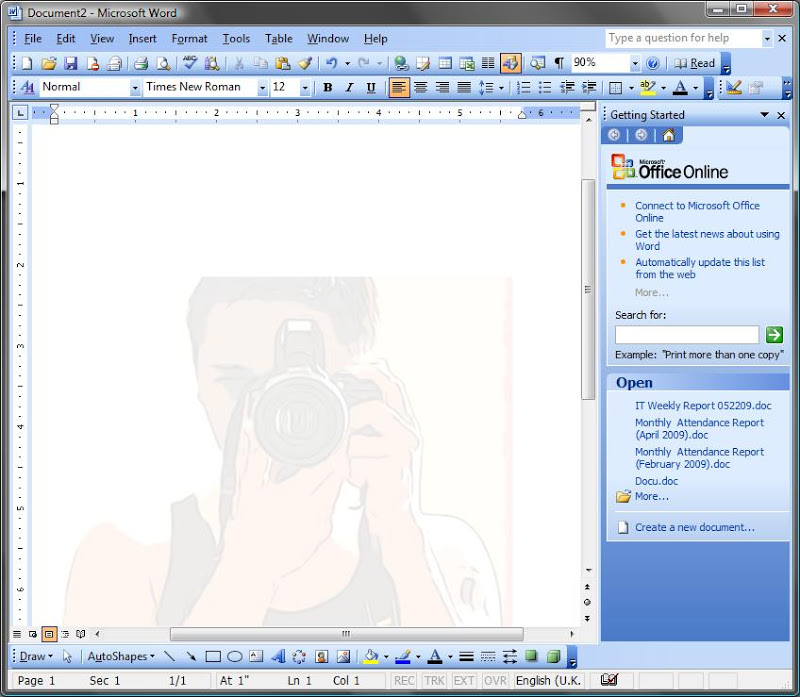Click Create a new document link
The image size is (800, 697).
[694, 527]
